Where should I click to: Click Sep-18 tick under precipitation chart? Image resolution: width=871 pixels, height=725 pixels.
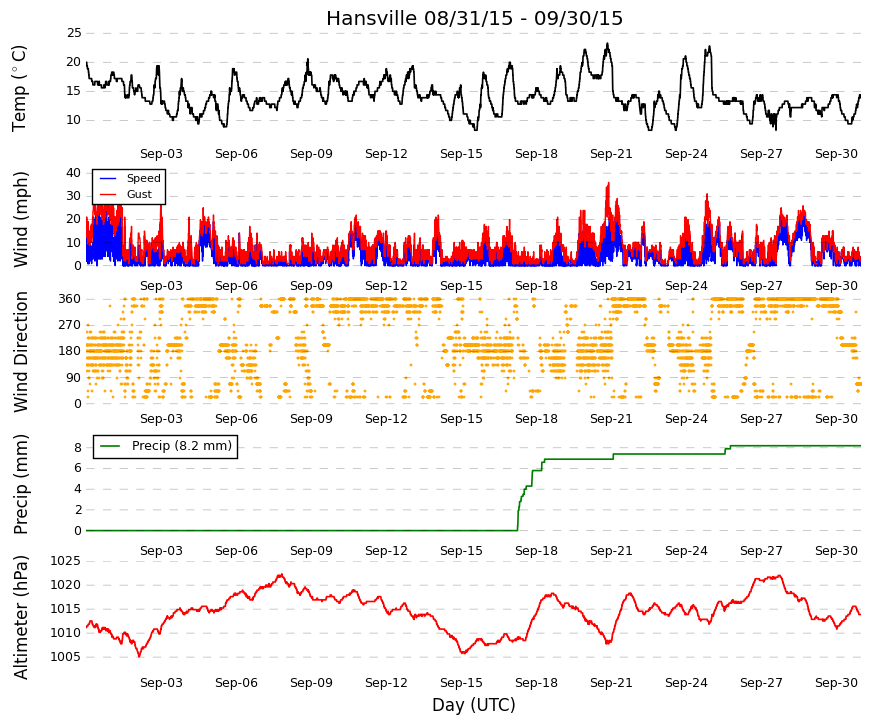click(536, 551)
